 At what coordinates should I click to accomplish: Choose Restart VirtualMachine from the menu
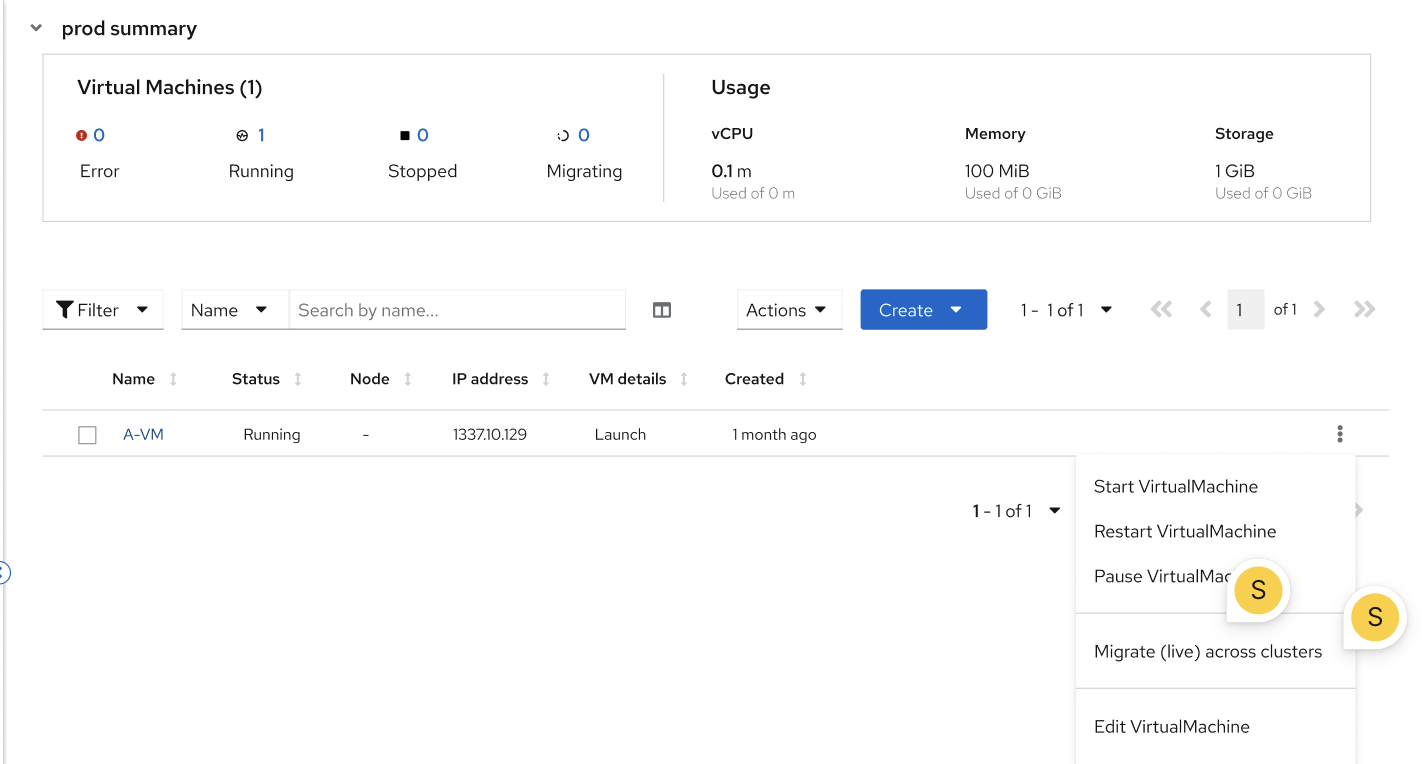(x=1185, y=531)
